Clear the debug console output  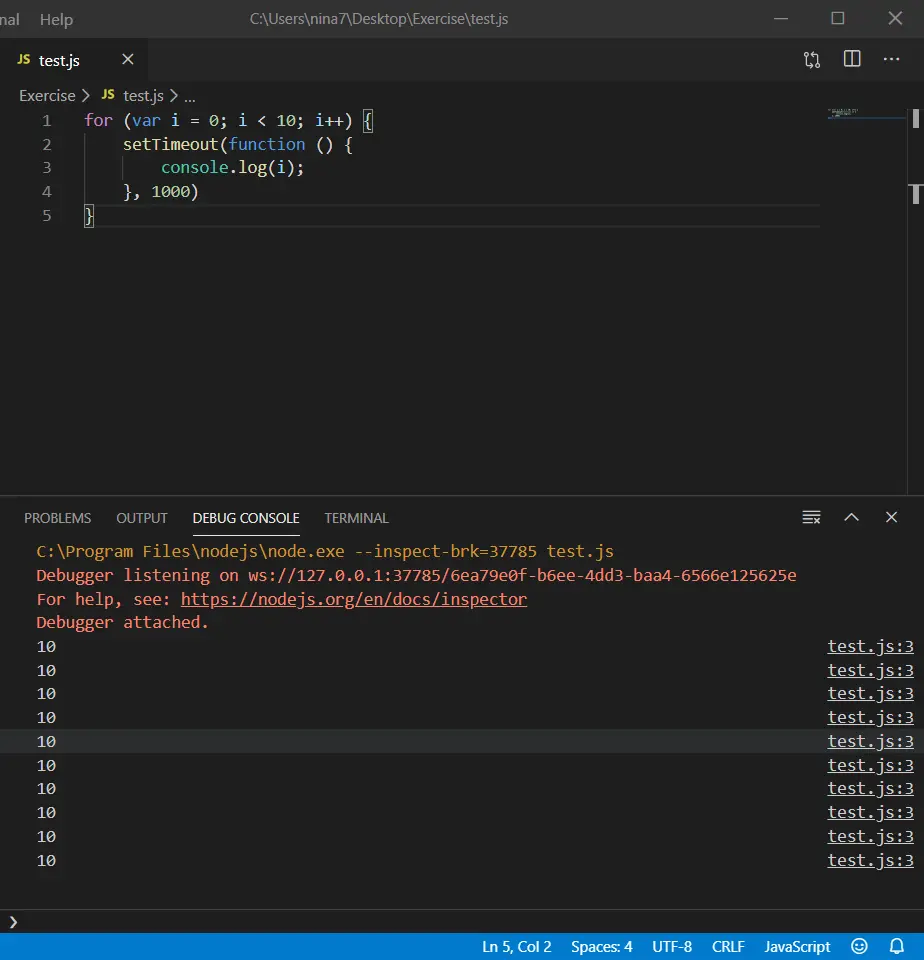tap(811, 518)
